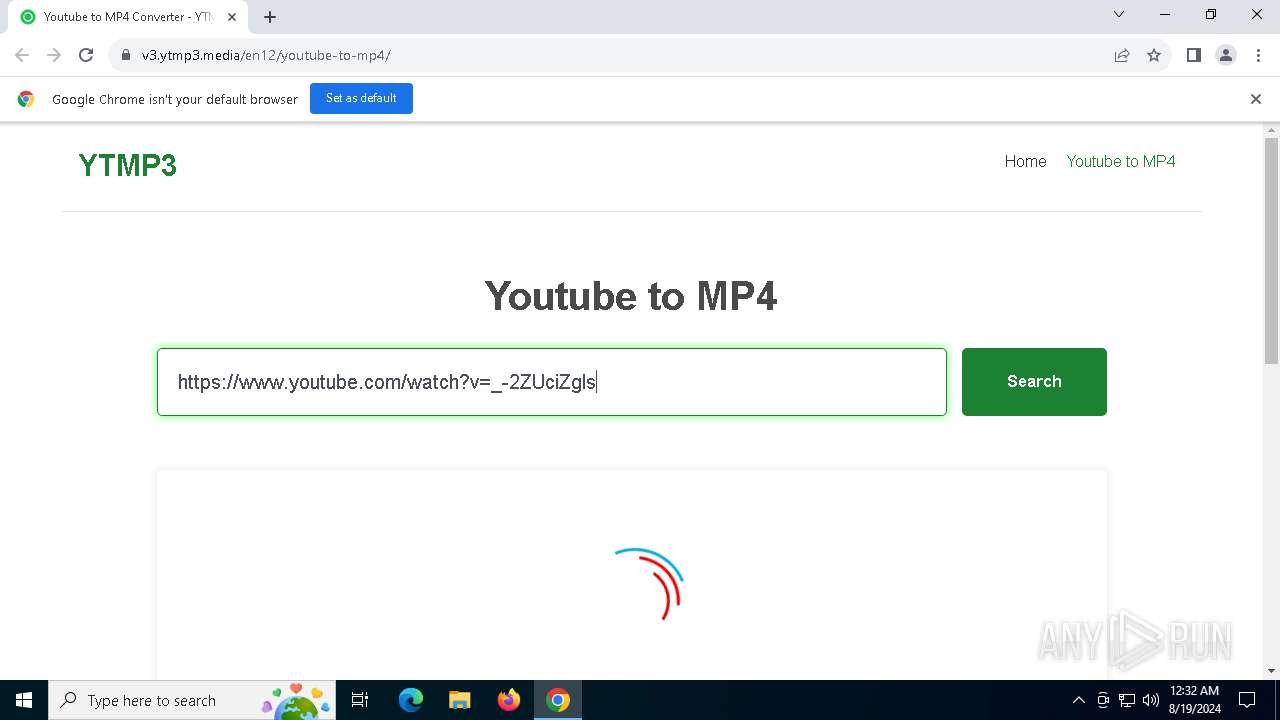1280x720 pixels.
Task: Open the tab search chevron
Action: 1119,14
